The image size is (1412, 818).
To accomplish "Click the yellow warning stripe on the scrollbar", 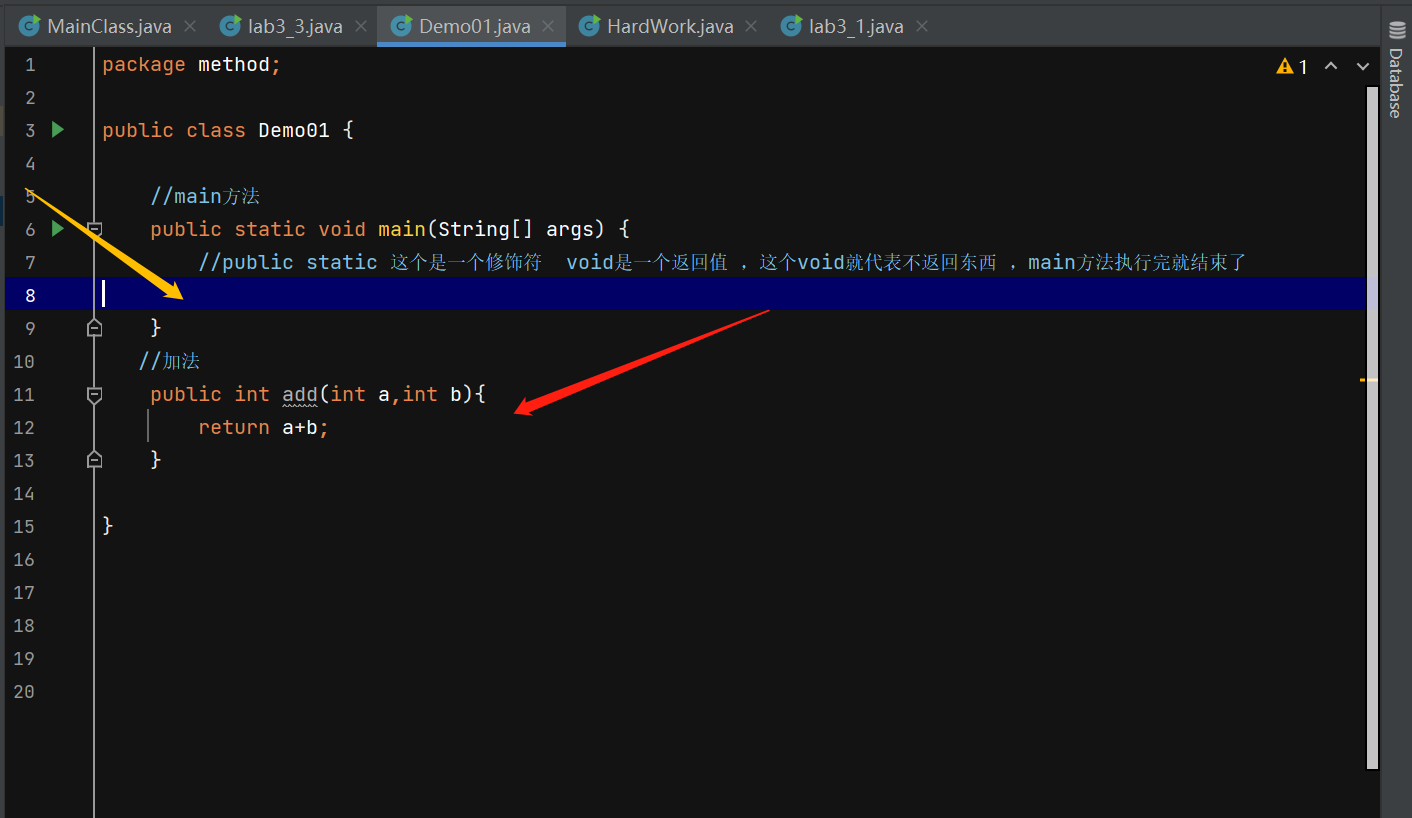I will pos(1369,380).
